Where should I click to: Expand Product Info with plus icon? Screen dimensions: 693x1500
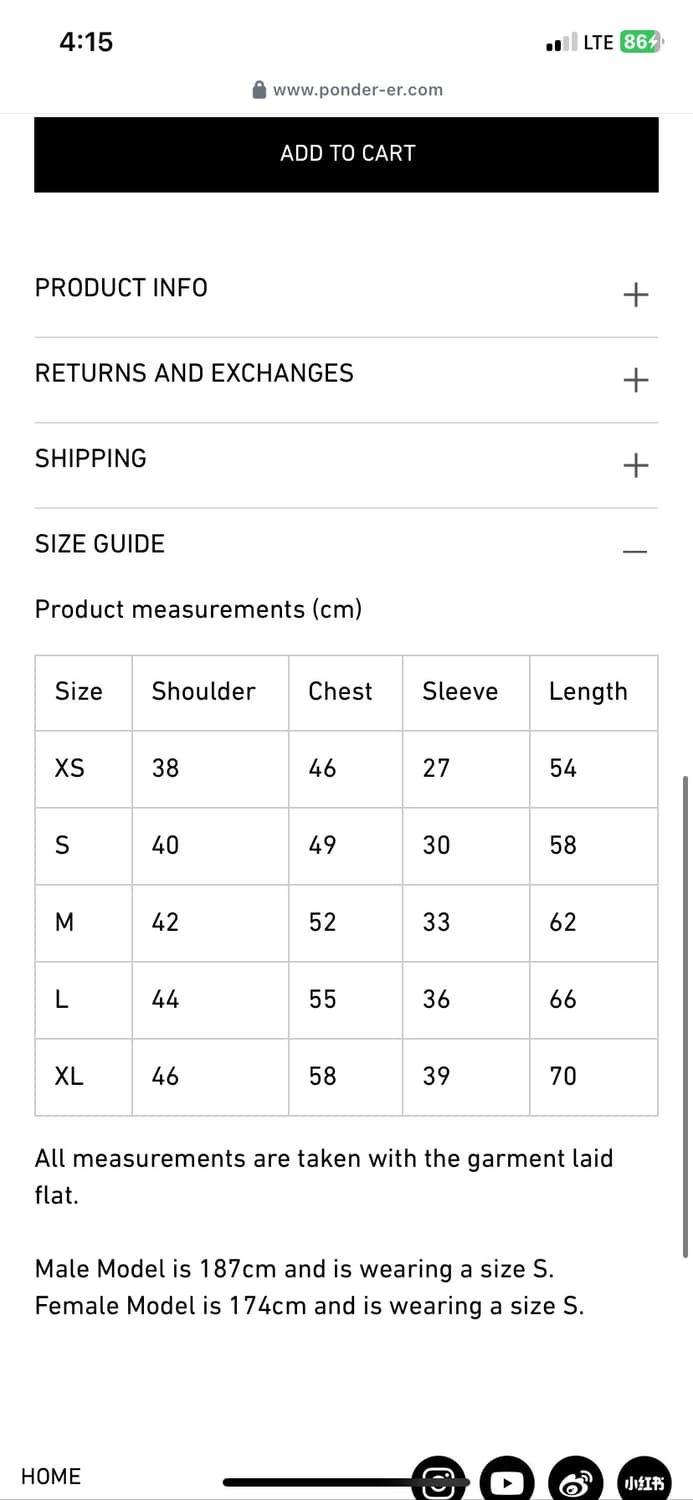coord(635,294)
